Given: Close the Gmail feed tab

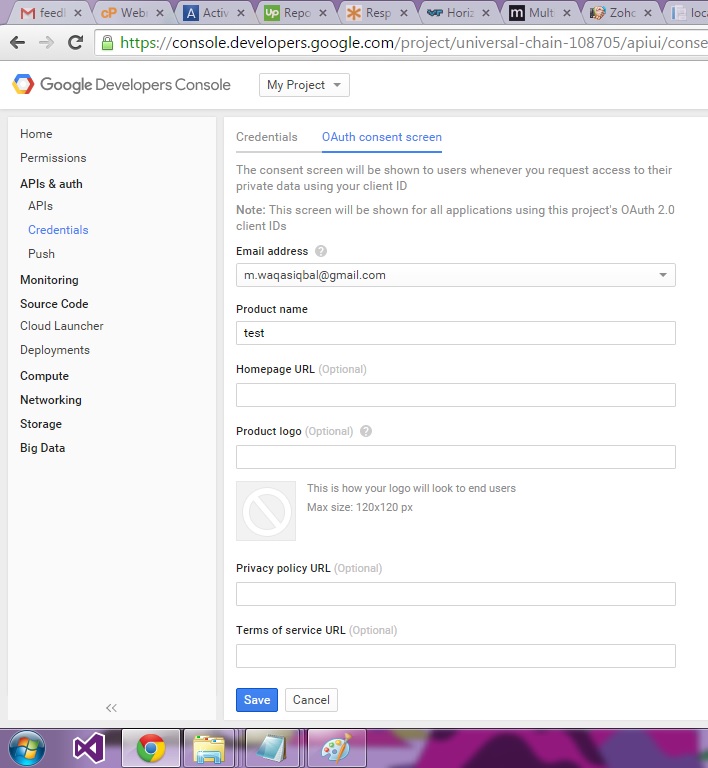Looking at the screenshot, I should [x=77, y=13].
